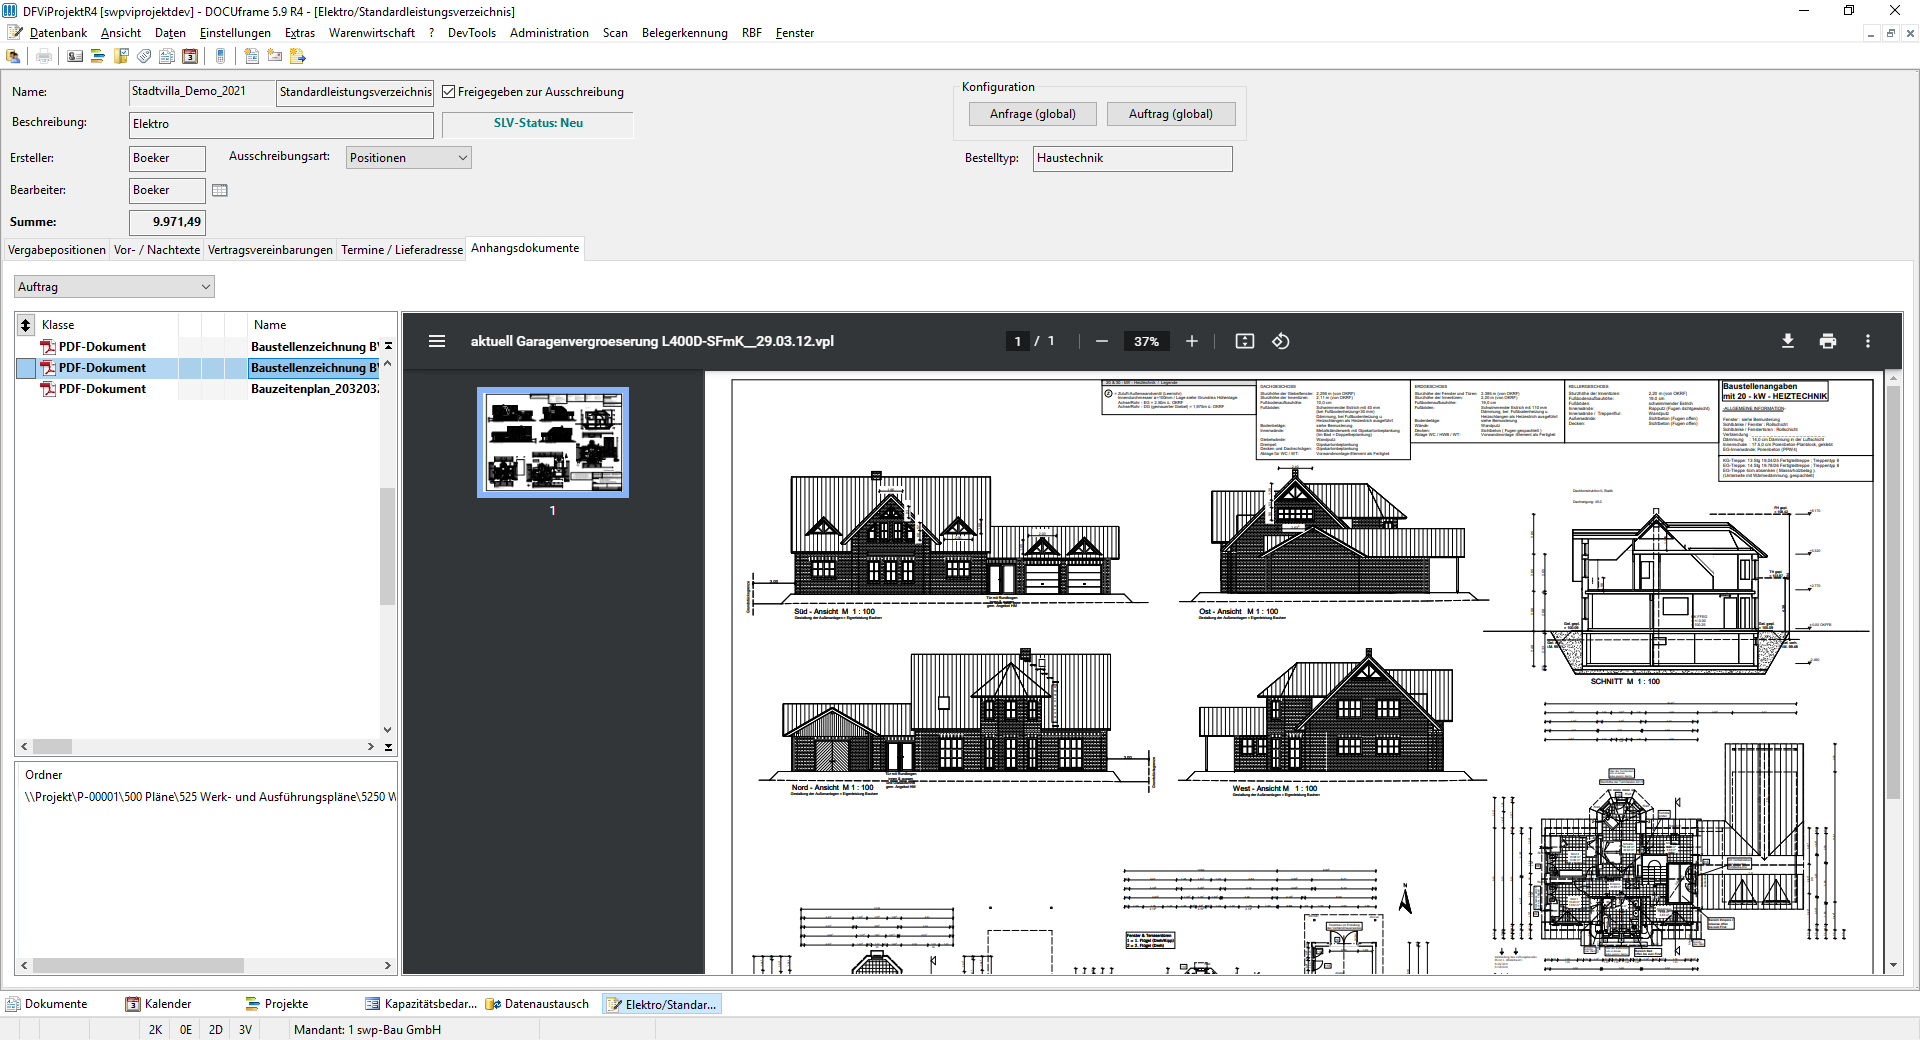
Task: Print the PDF from viewer toolbar
Action: pos(1828,341)
